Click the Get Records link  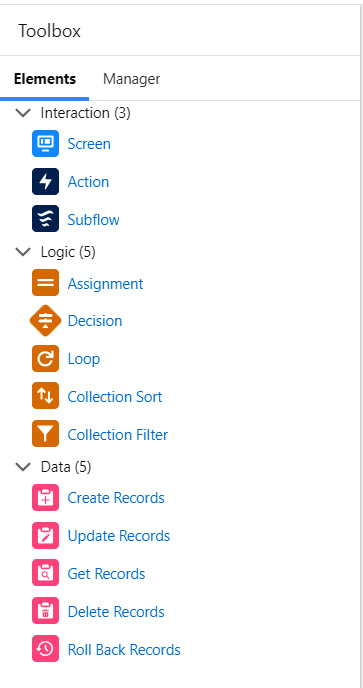pyautogui.click(x=106, y=573)
